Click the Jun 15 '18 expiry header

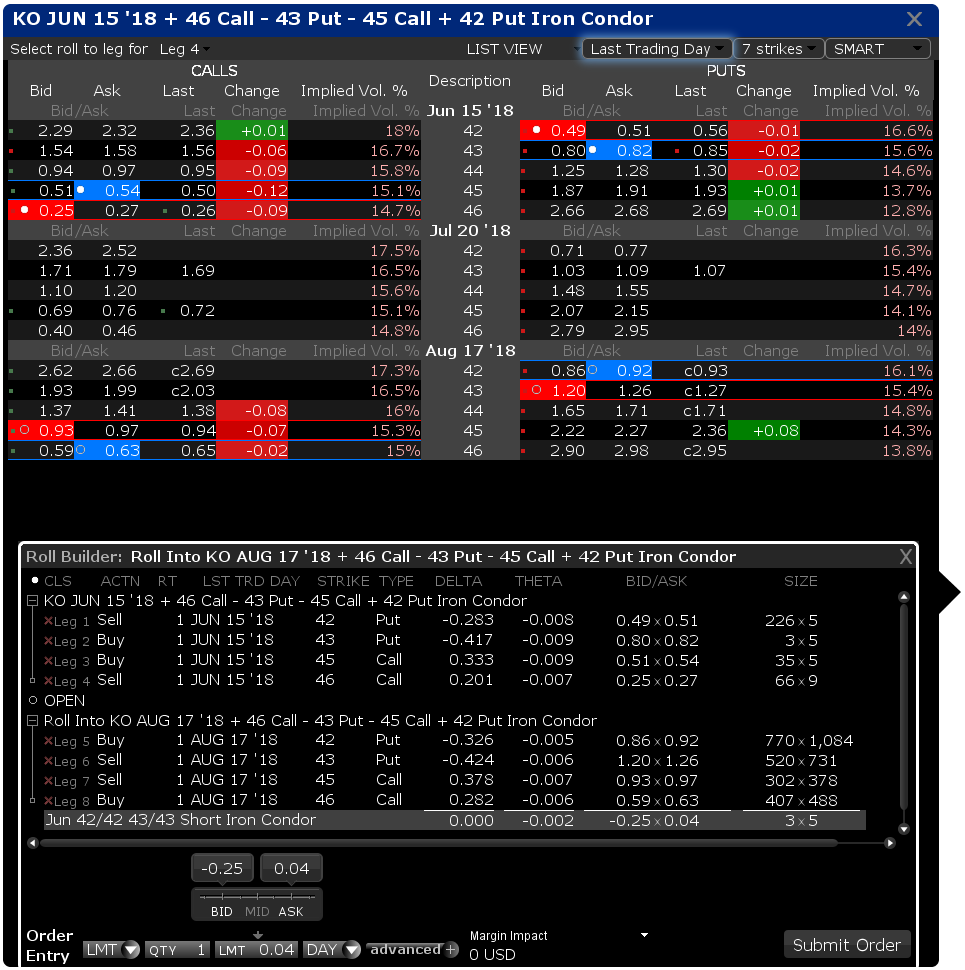[x=470, y=111]
